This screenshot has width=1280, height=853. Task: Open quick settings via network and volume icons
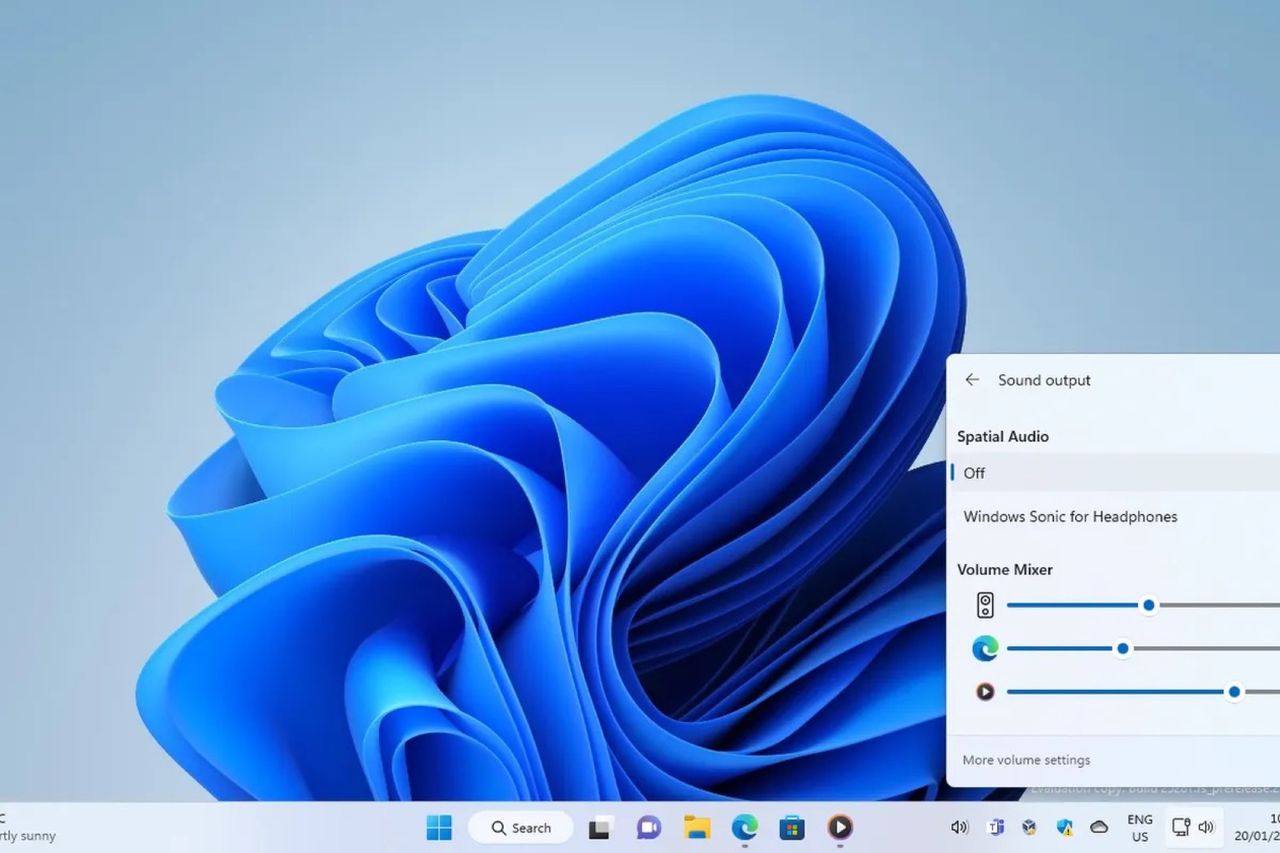pos(1190,827)
